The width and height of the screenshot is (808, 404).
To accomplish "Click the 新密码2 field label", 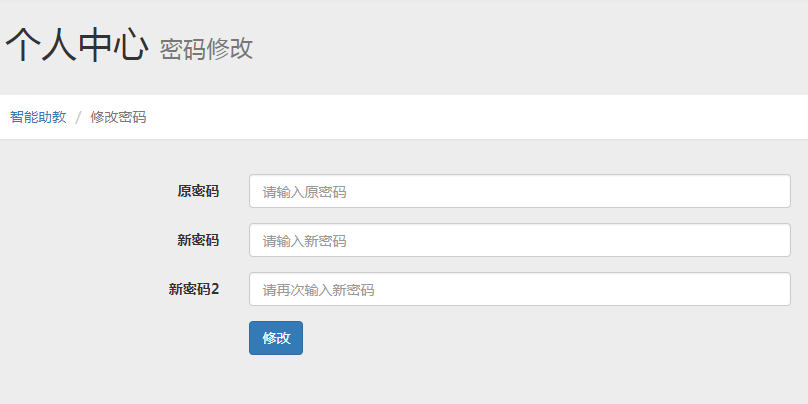I will coord(194,290).
